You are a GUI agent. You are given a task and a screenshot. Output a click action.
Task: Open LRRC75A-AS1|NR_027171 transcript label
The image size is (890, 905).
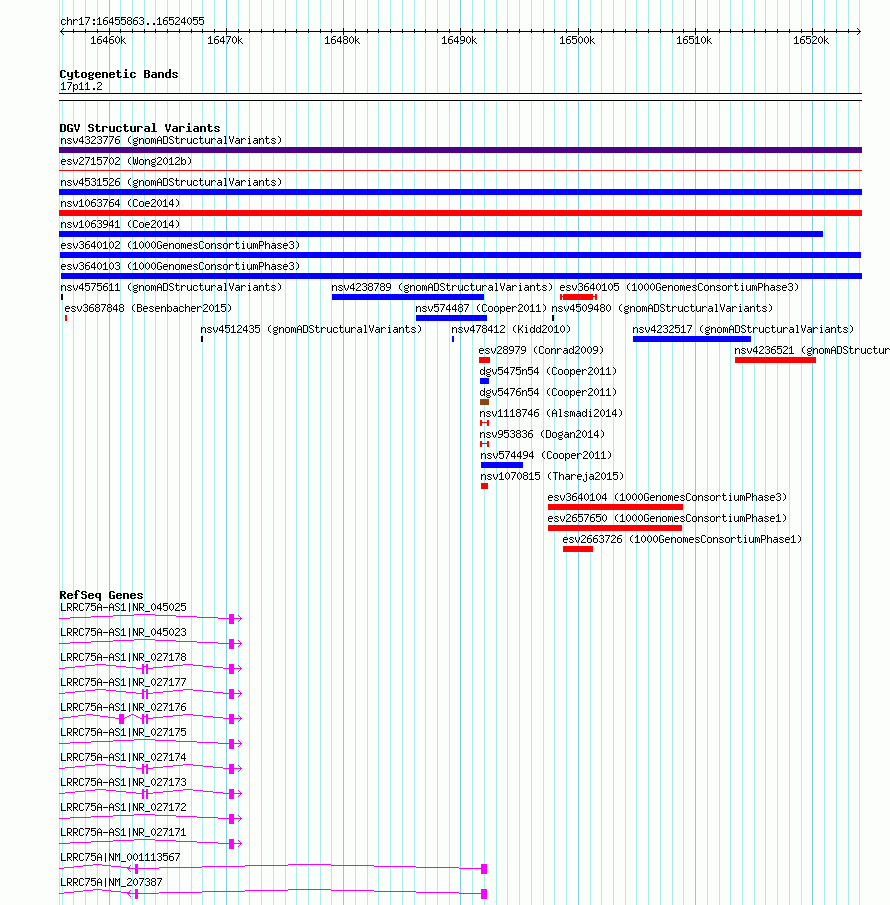click(124, 832)
